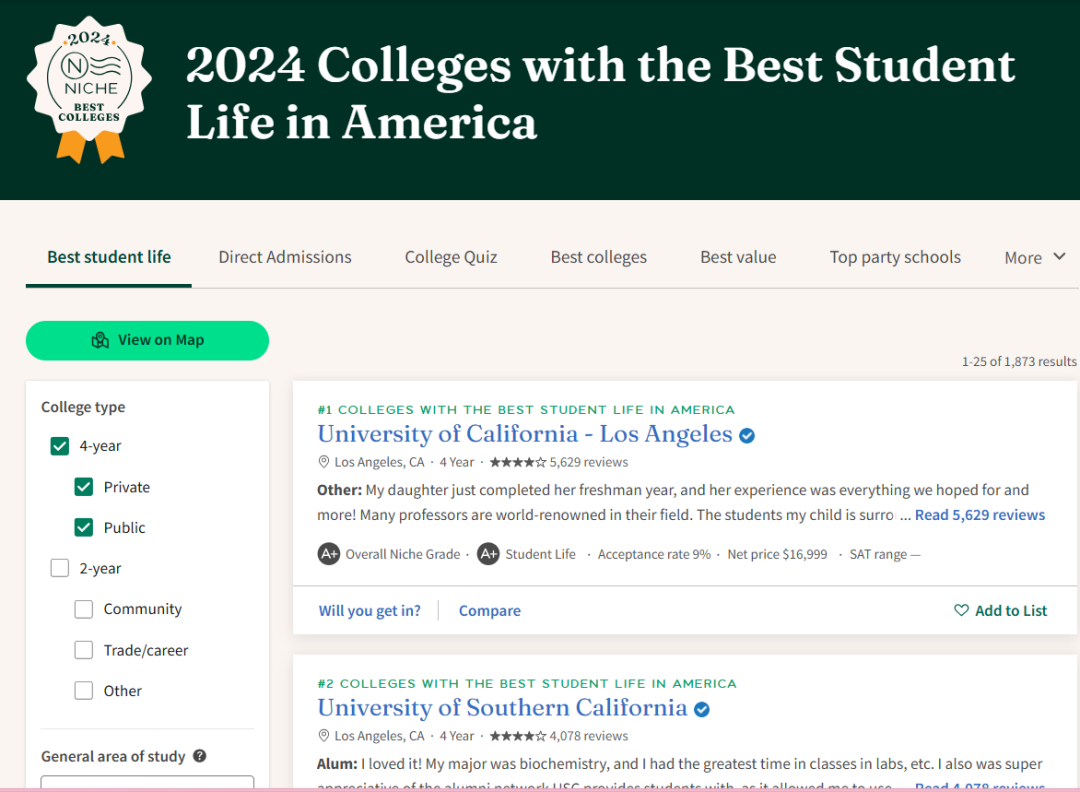Select the Best student life tab
Screen dimensions: 1080x792
pyautogui.click(x=109, y=257)
